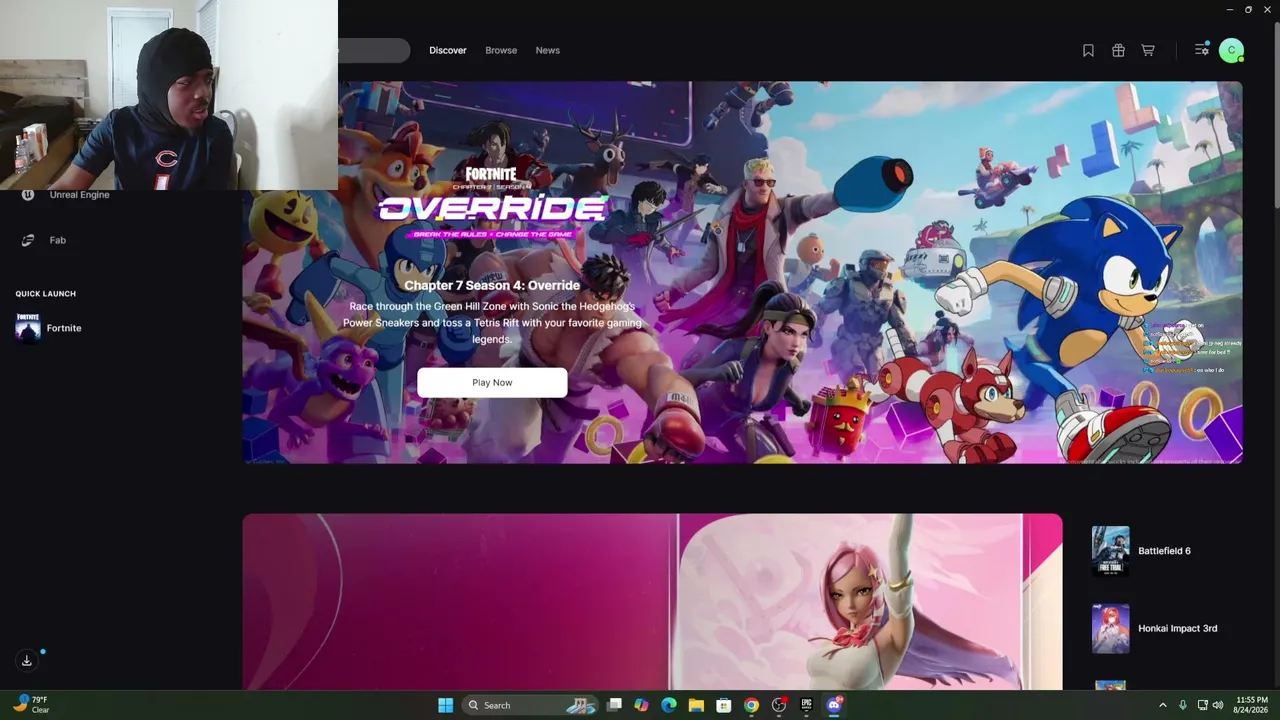Select Battlefield 6 in the side list
1280x720 pixels.
1164,551
